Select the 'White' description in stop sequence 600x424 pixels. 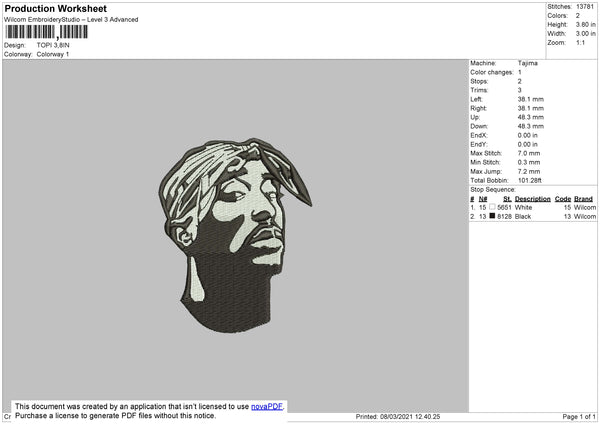pos(523,207)
